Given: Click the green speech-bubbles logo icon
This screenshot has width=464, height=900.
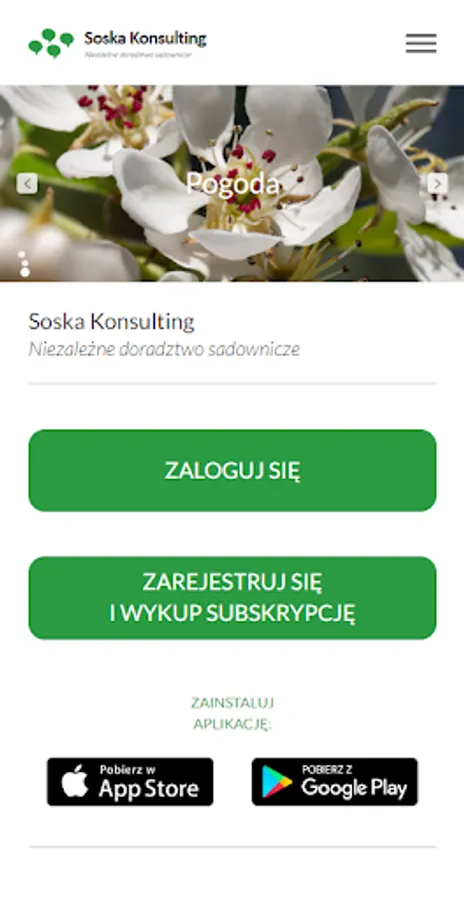Looking at the screenshot, I should pyautogui.click(x=51, y=43).
